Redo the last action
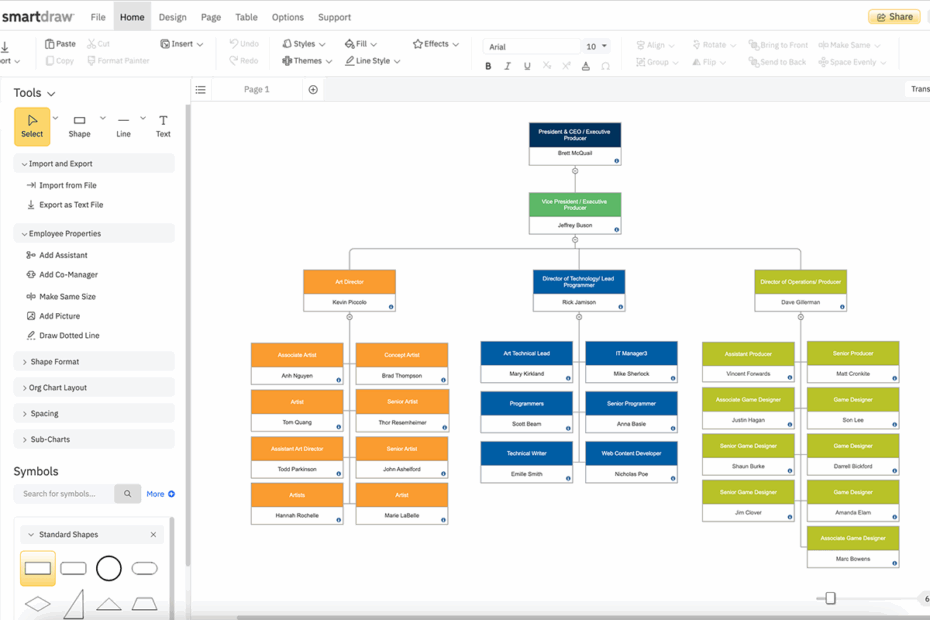 (x=244, y=61)
